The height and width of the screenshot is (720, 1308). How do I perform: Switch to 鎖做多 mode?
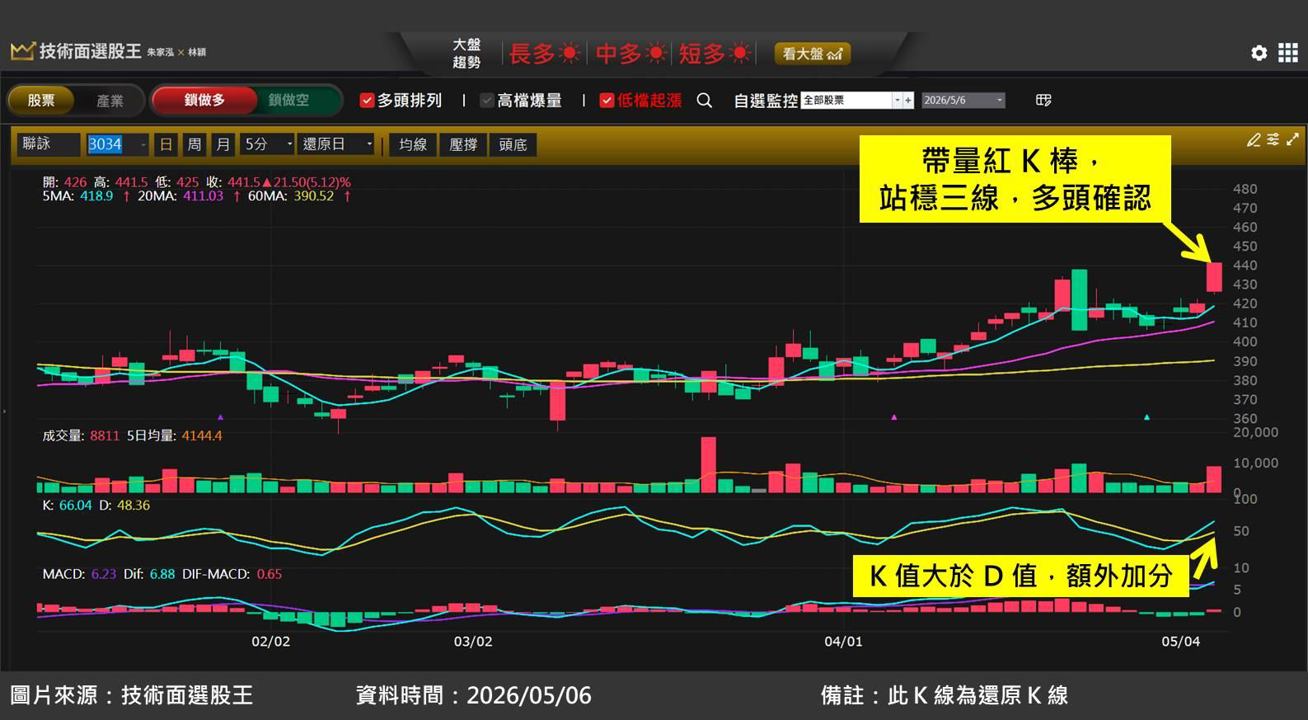204,100
